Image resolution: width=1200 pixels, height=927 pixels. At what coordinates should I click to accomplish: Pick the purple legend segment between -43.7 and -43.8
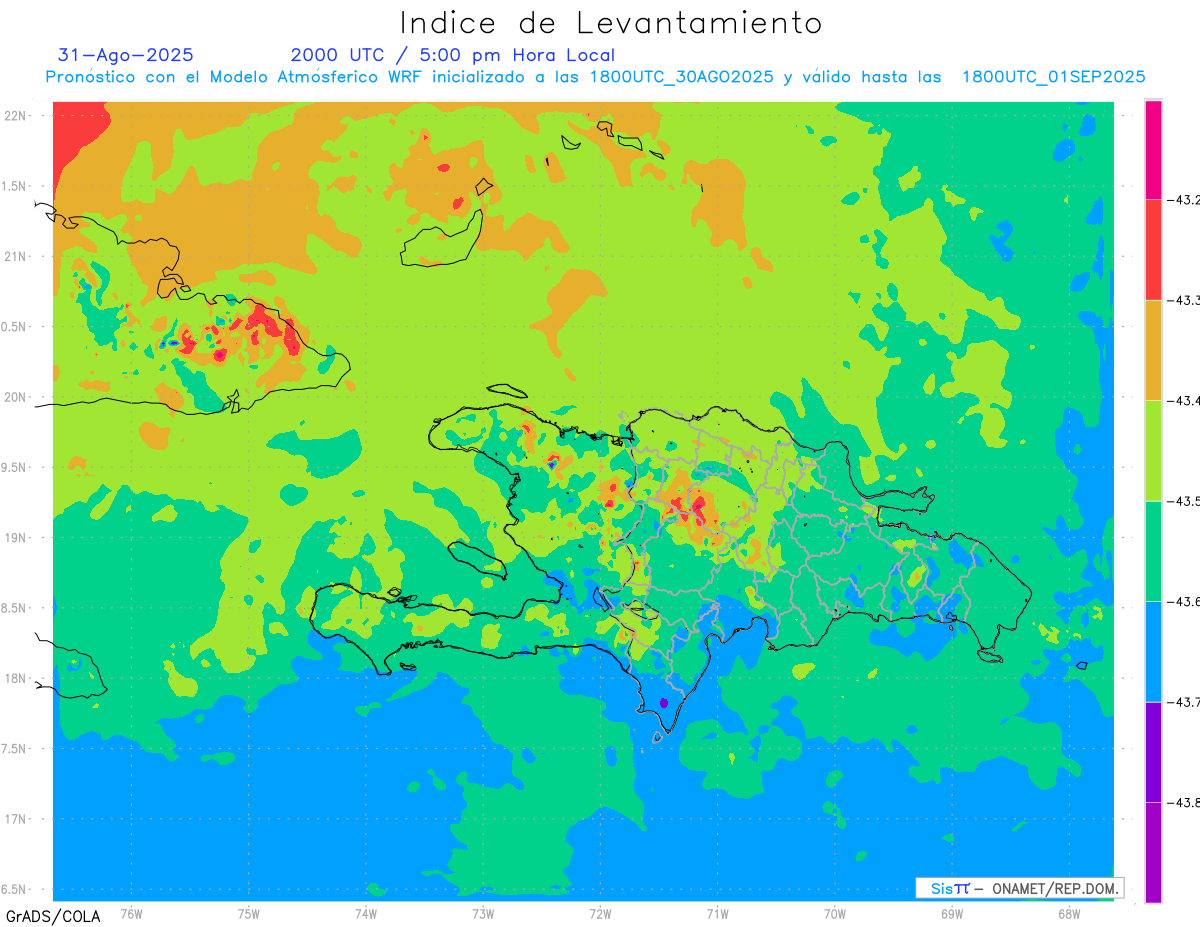pos(1153,752)
